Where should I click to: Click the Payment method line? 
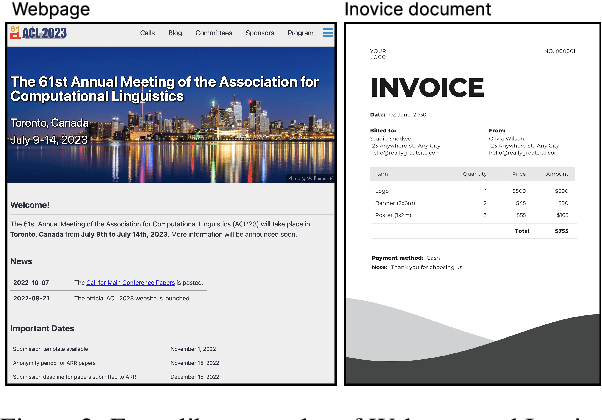pyautogui.click(x=405, y=258)
